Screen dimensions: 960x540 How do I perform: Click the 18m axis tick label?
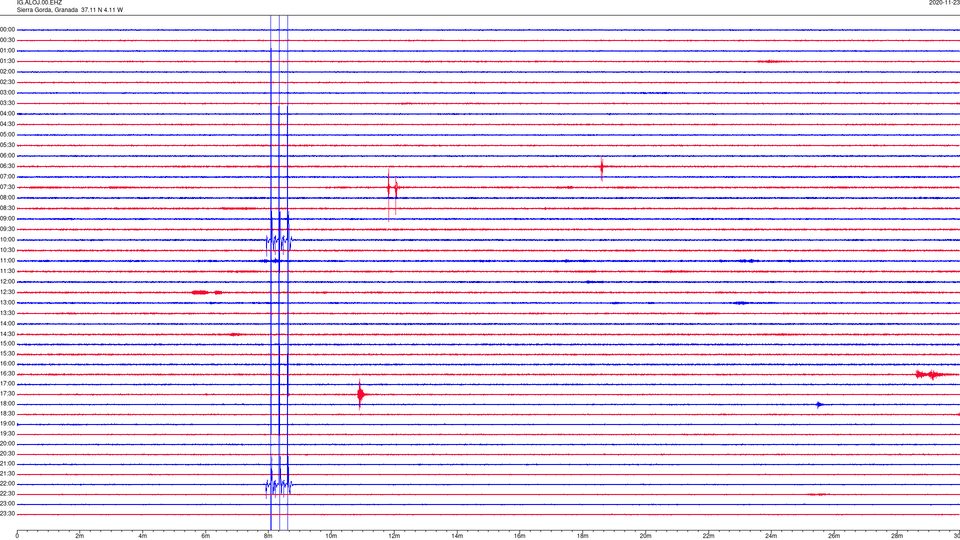(582, 536)
